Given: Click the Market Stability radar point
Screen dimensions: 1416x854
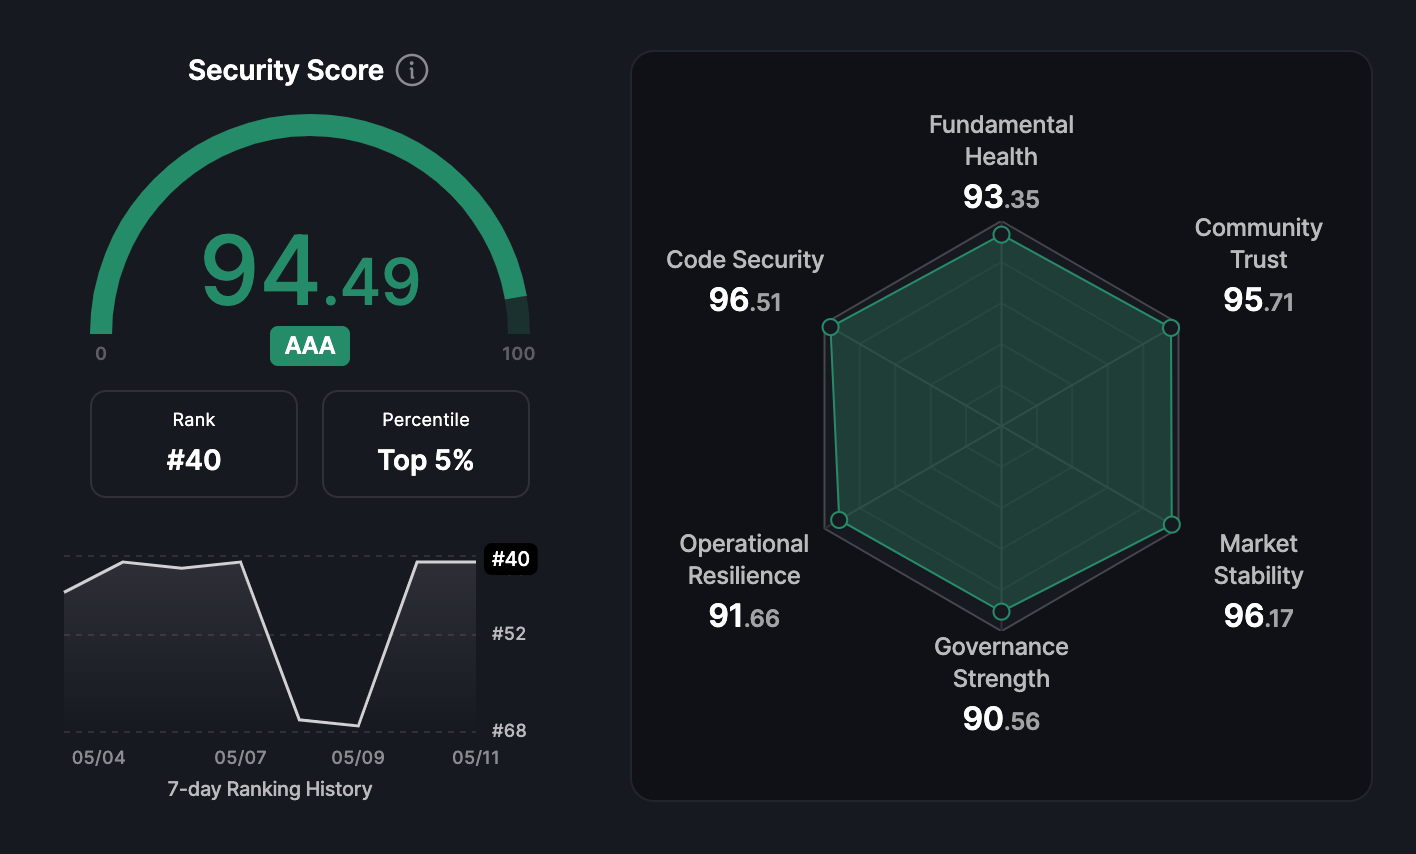Looking at the screenshot, I should pyautogui.click(x=1172, y=524).
